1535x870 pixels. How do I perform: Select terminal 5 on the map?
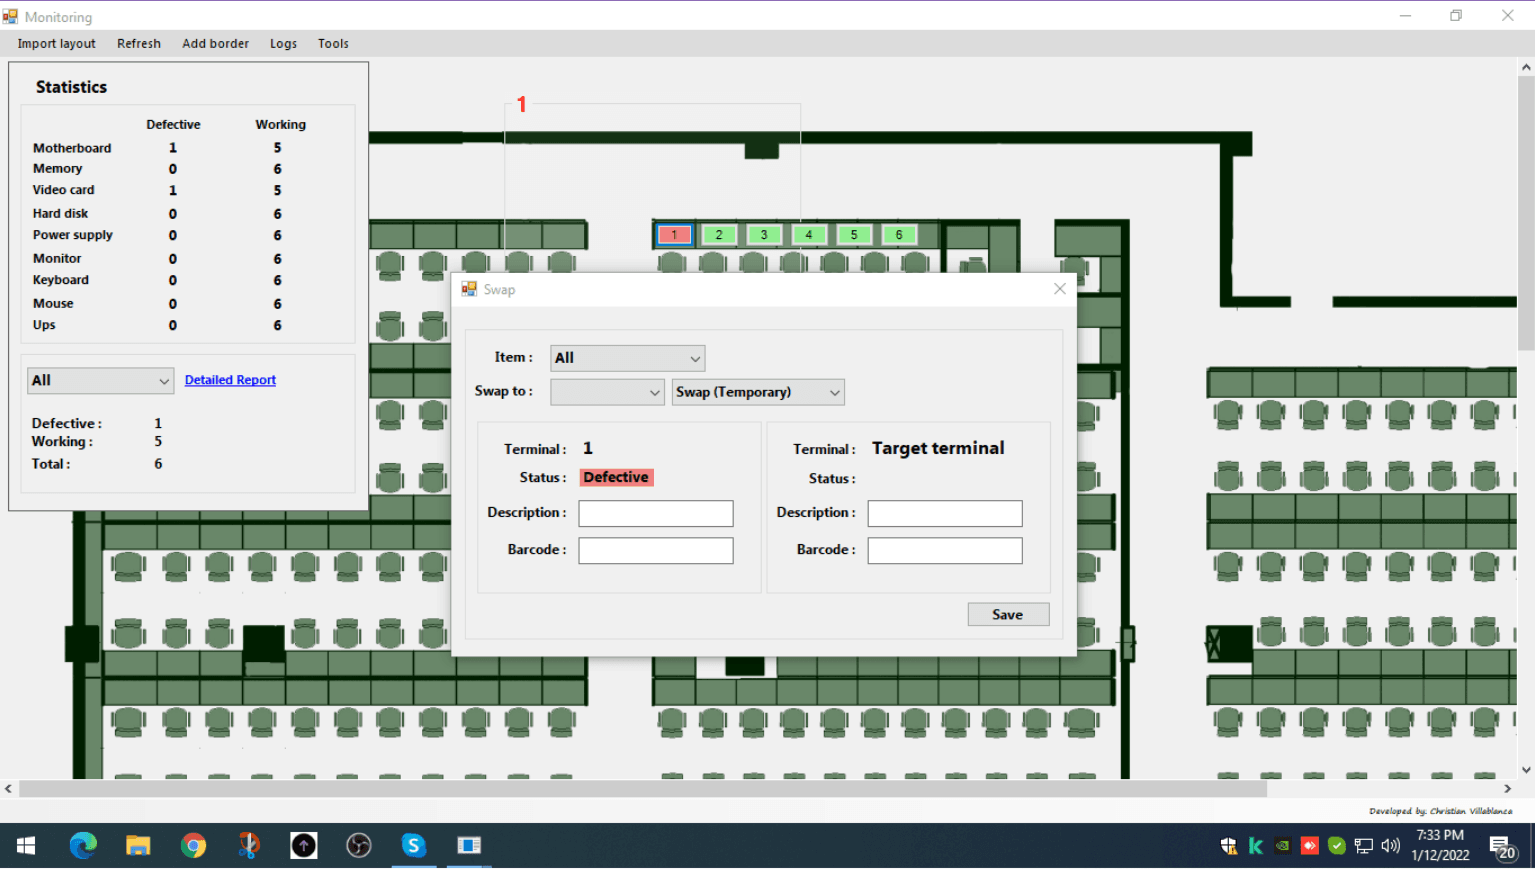[x=853, y=234]
